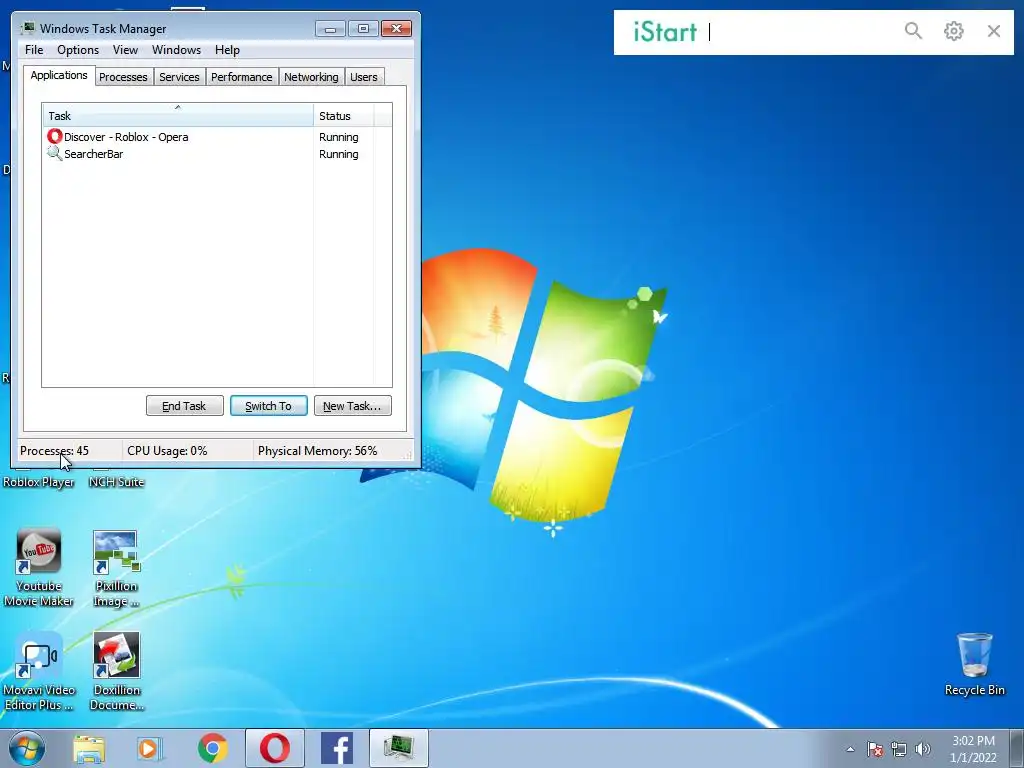Open Facebook taskbar icon
Screen dimensions: 1024x768
pos(337,748)
